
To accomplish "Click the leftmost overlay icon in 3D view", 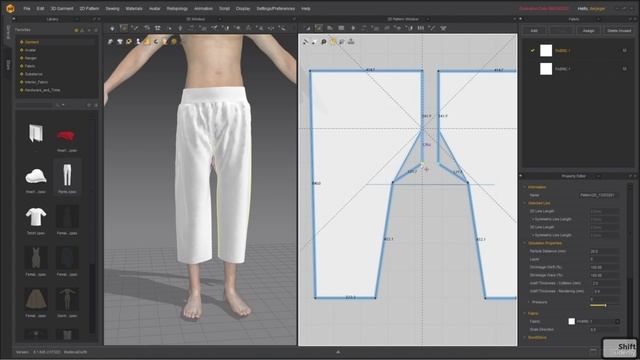I will point(110,42).
